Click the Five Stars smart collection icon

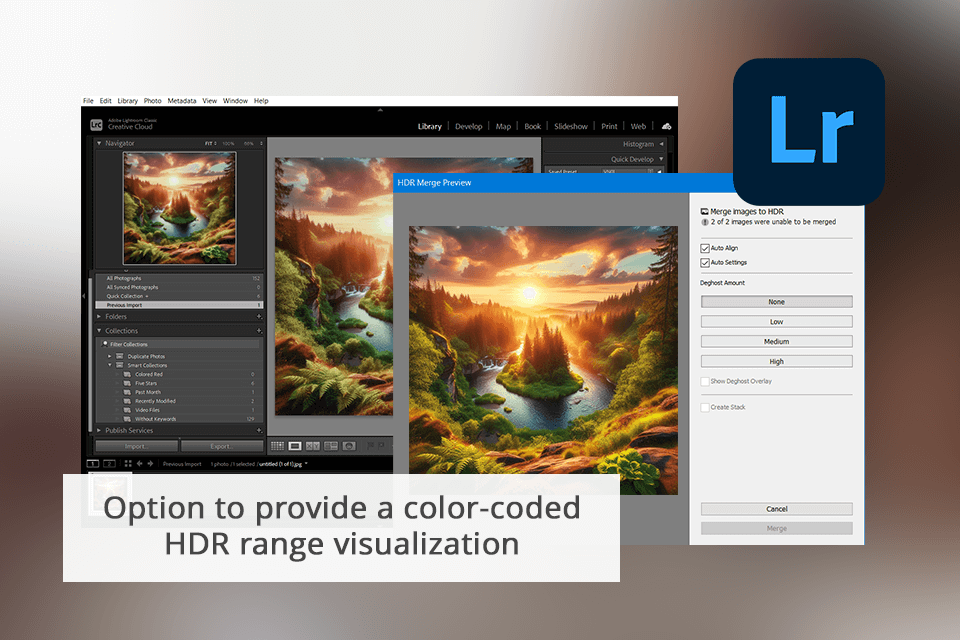[127, 383]
